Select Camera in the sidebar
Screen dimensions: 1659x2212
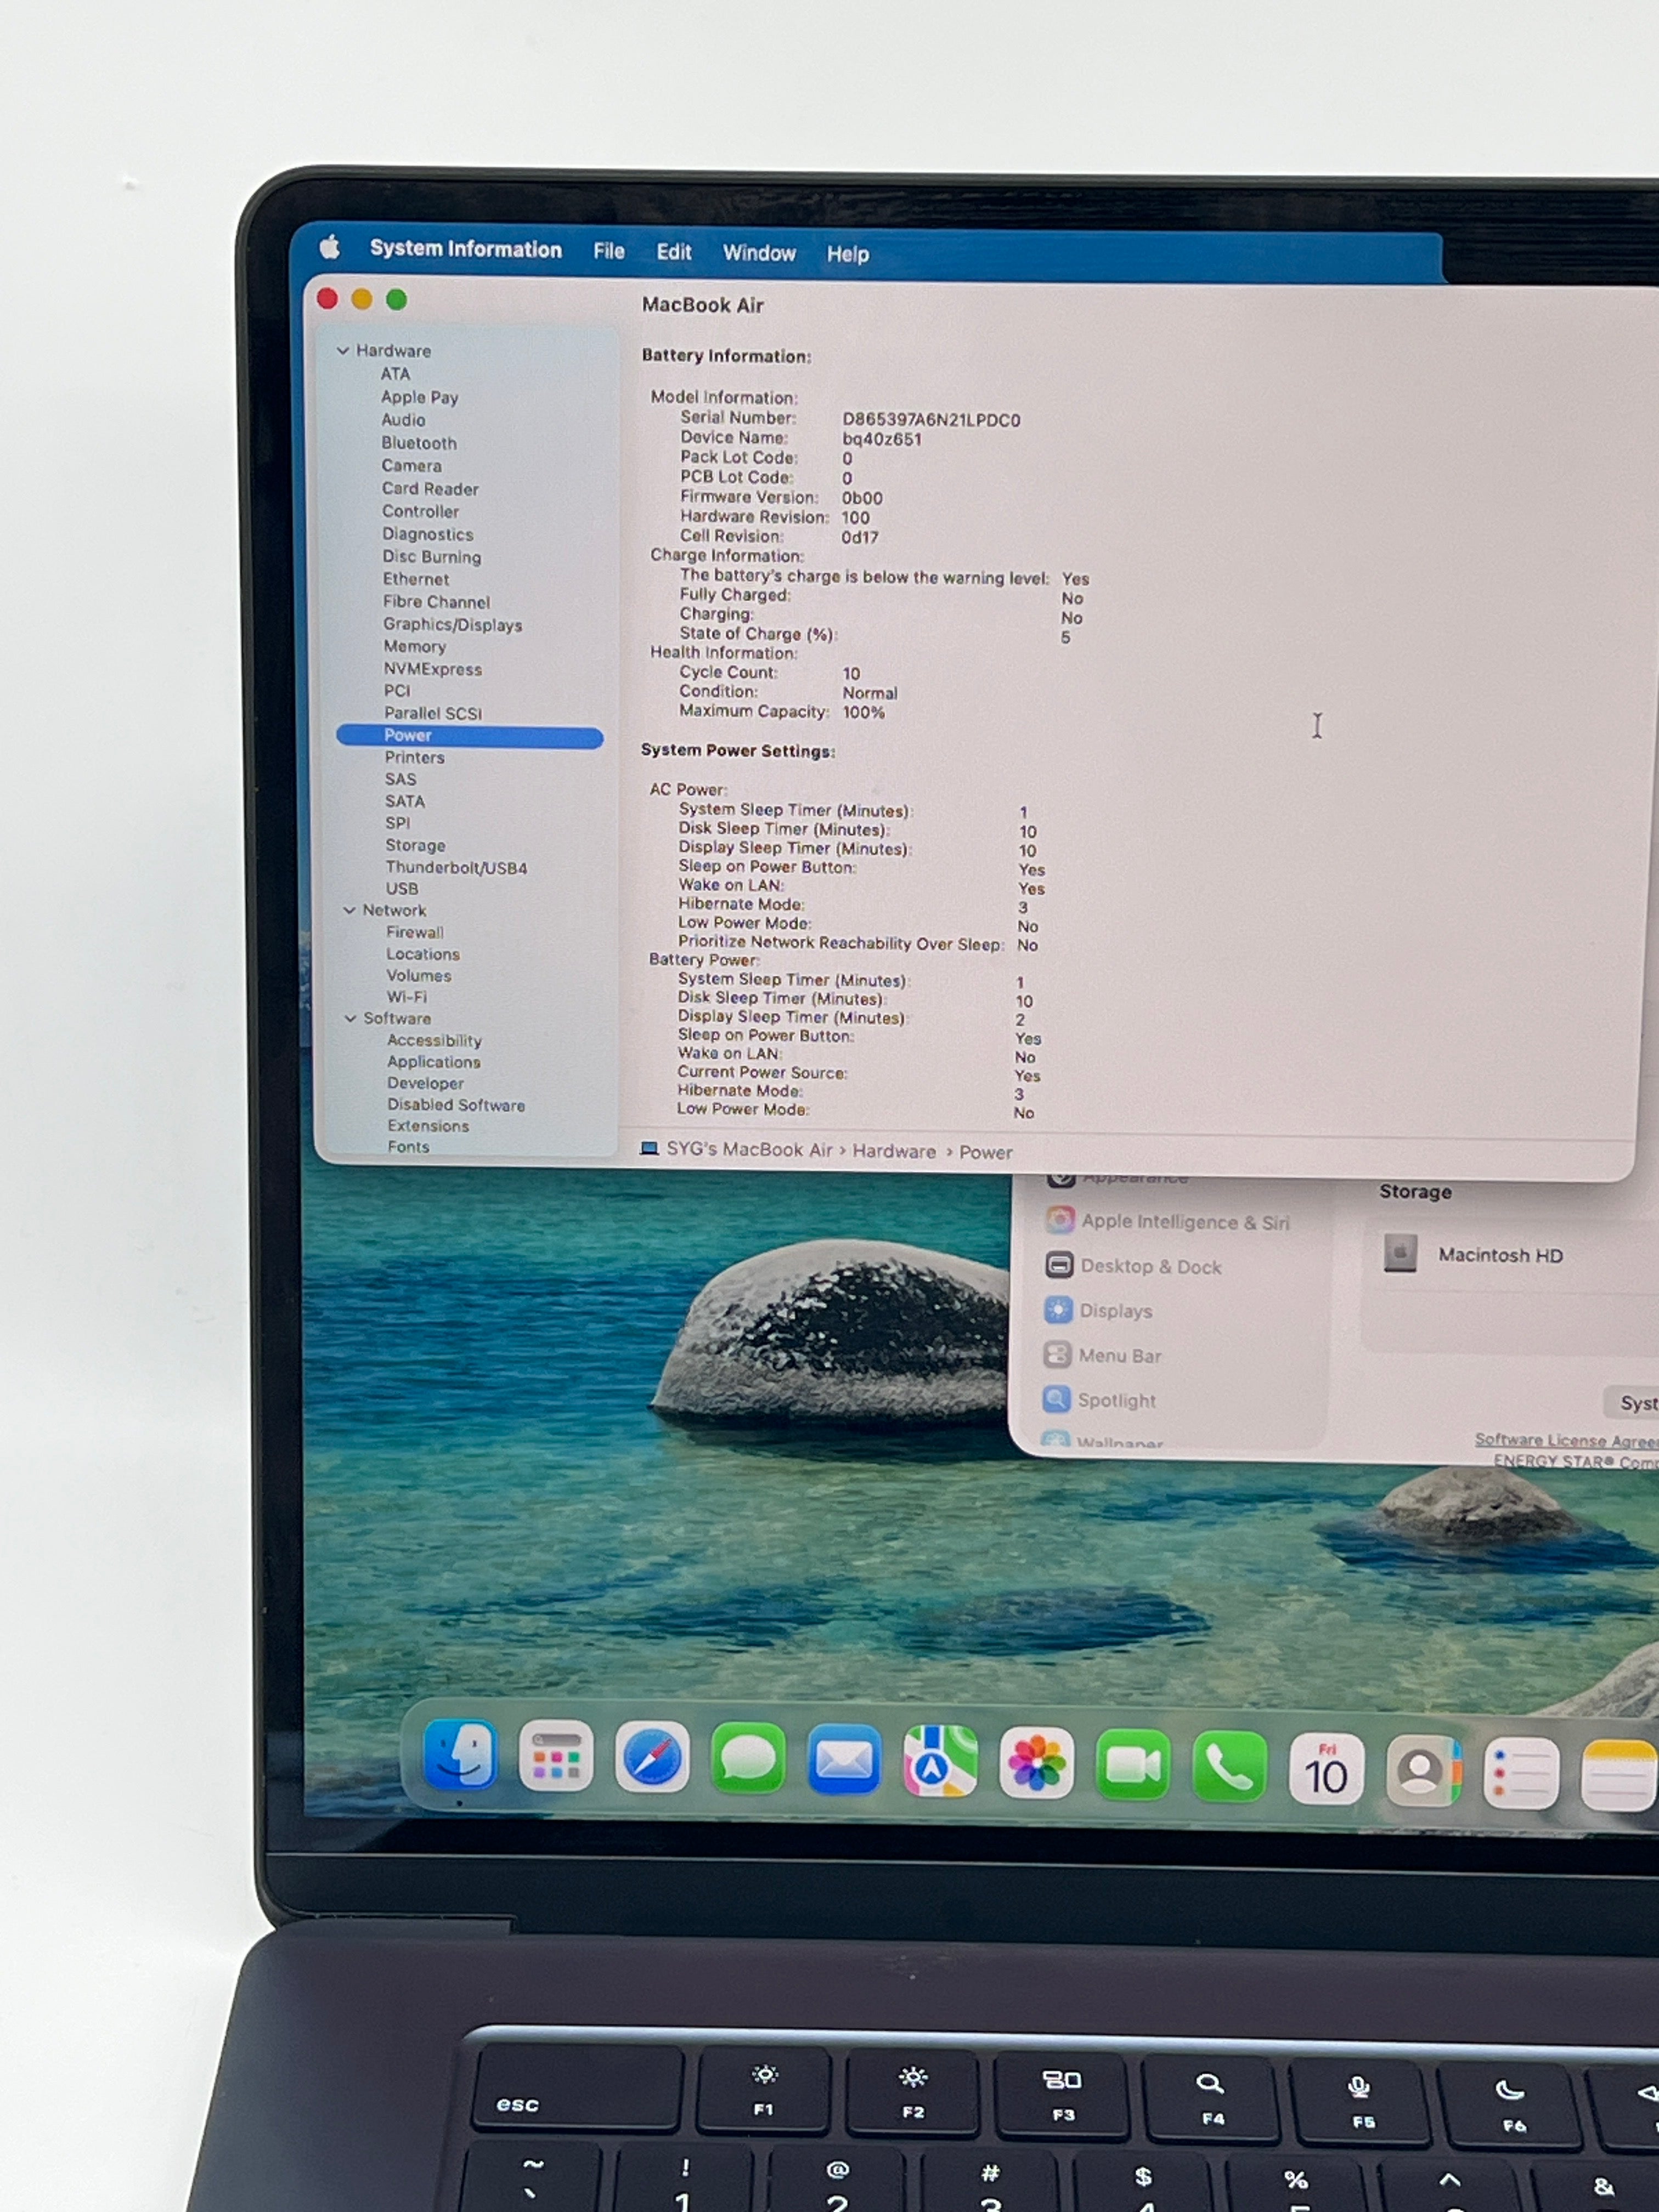coord(411,466)
